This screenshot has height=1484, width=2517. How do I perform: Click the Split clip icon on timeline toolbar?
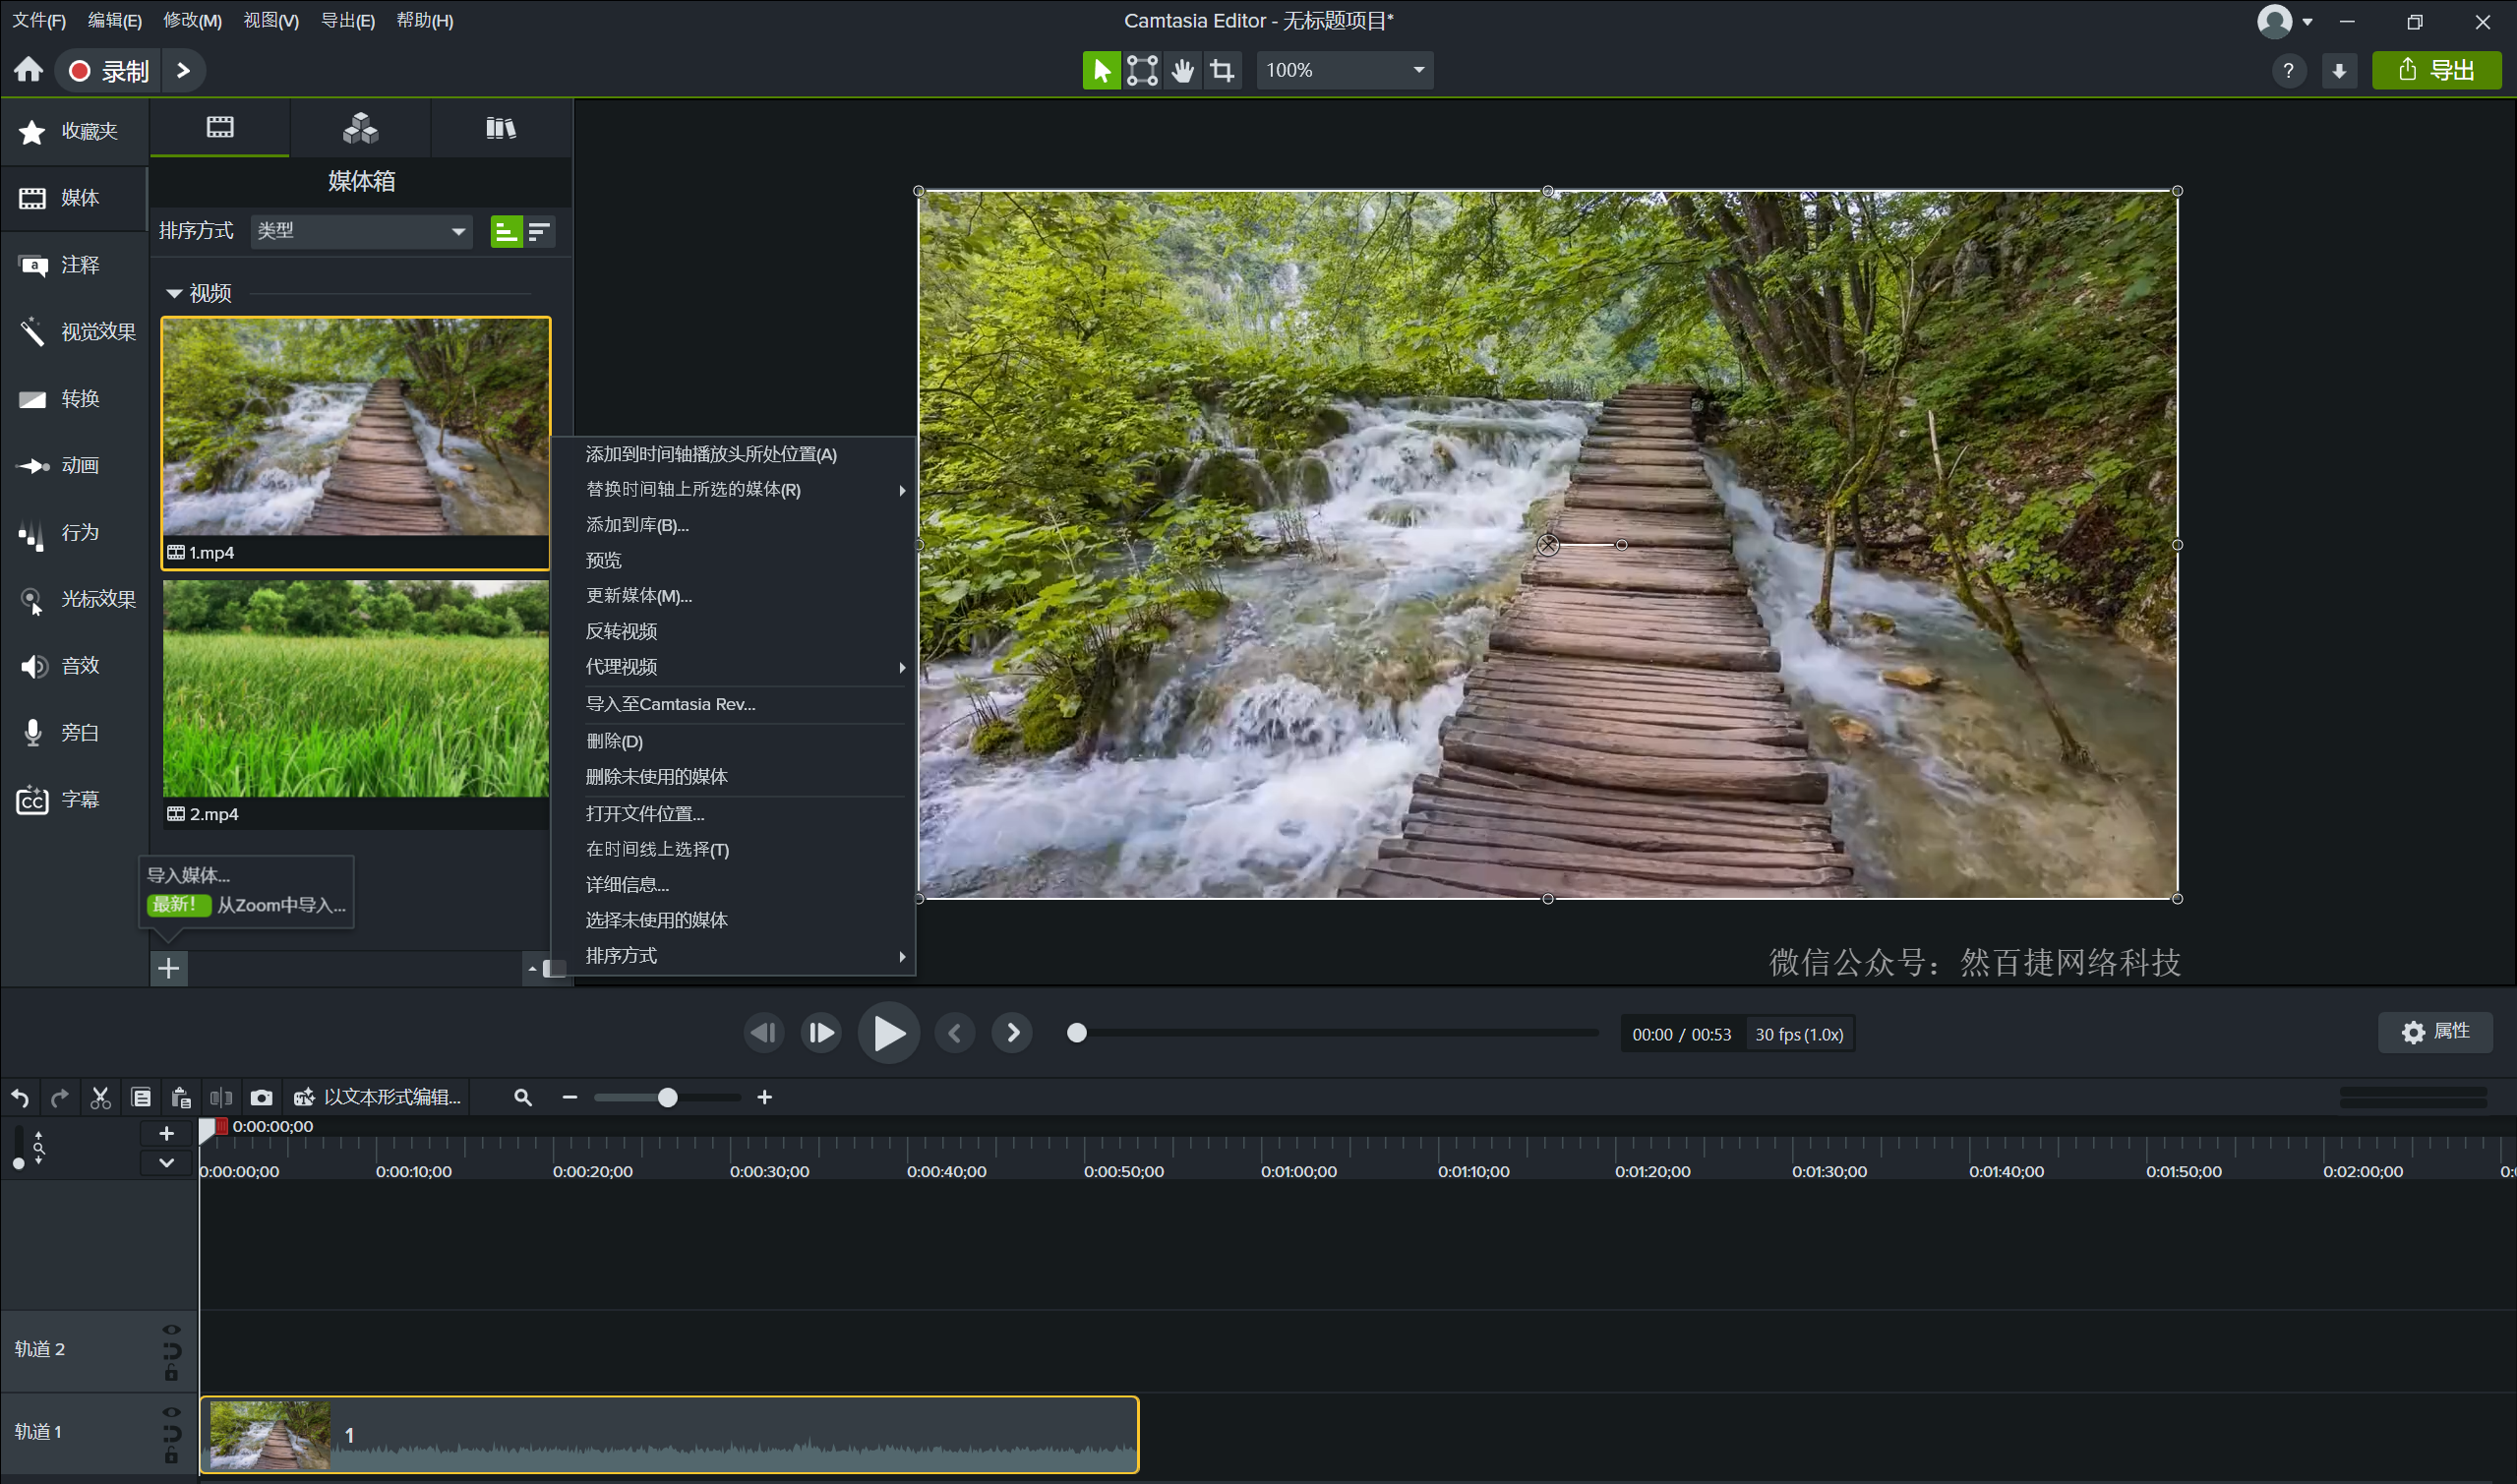point(221,1097)
